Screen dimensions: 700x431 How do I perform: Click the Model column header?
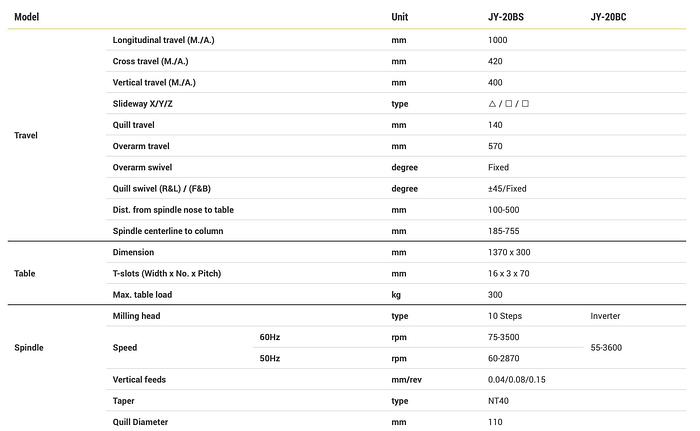(26, 17)
